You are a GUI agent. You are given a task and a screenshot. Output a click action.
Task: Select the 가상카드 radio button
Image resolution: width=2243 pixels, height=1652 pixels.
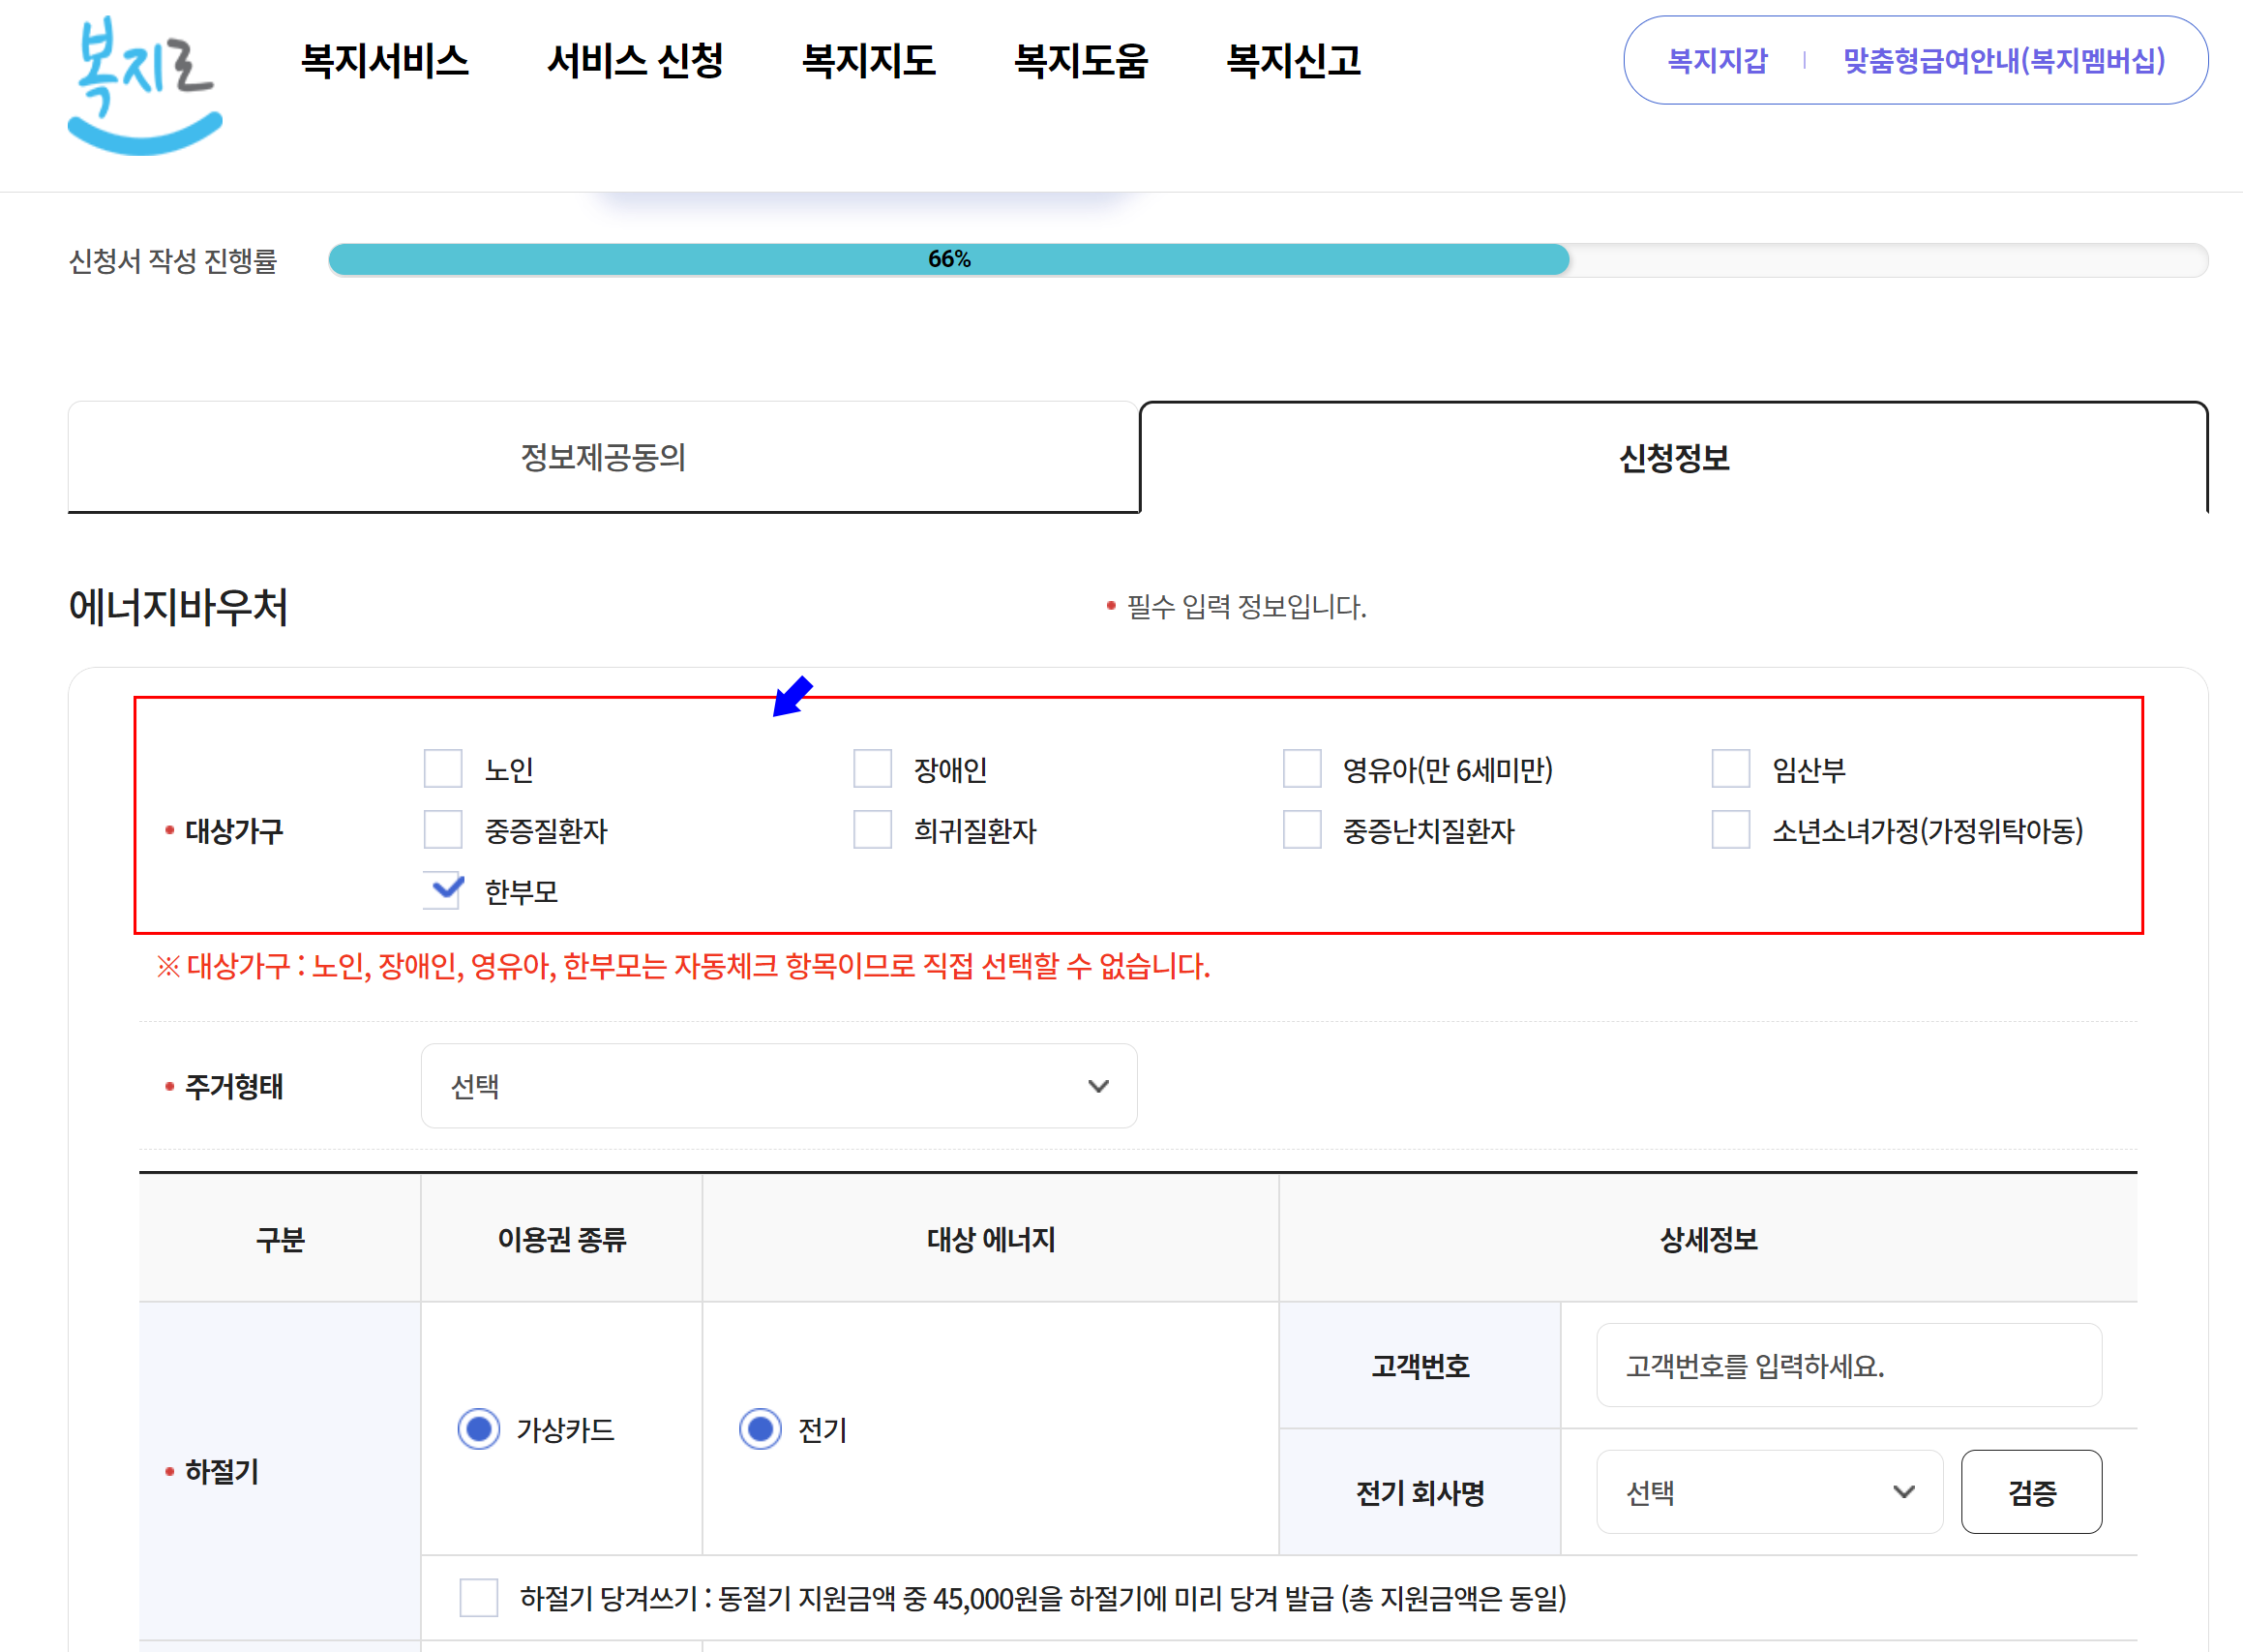click(x=479, y=1429)
